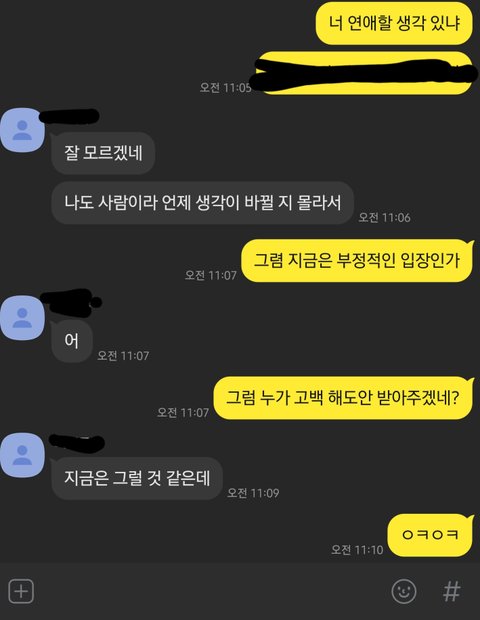This screenshot has height=620, width=480.
Task: Tap the hashtag search icon
Action: coord(452,592)
